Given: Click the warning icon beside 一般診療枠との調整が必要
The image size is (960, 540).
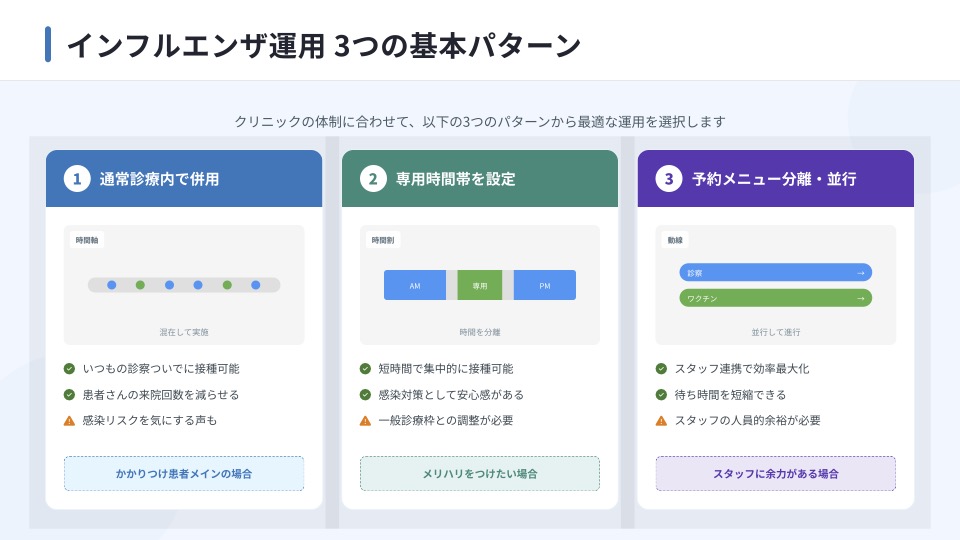Looking at the screenshot, I should (365, 421).
